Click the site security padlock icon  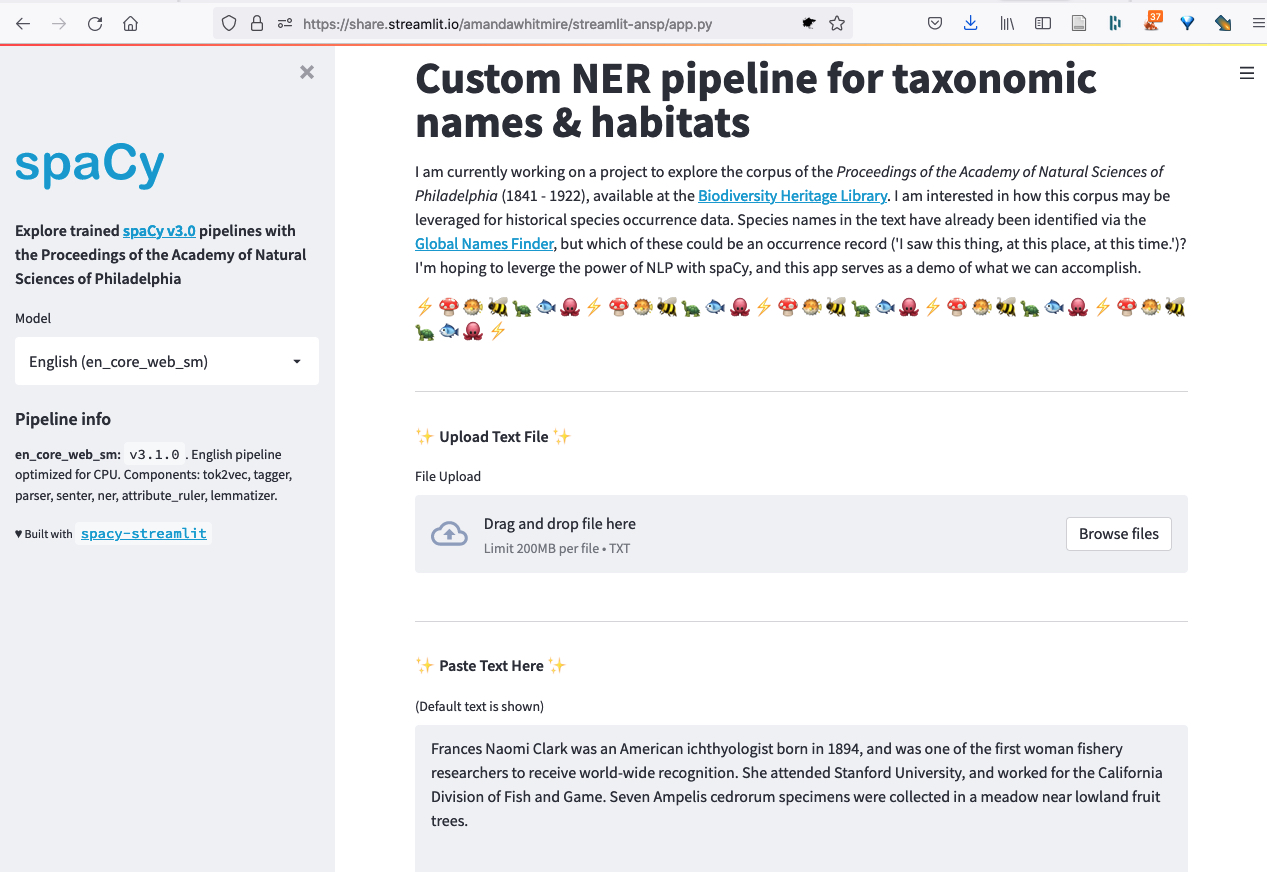pos(257,23)
